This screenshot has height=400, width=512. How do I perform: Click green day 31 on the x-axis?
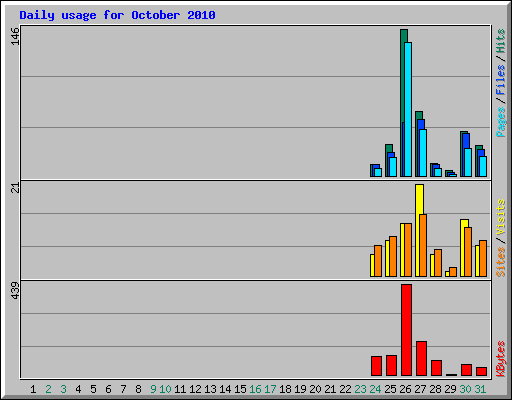point(480,389)
